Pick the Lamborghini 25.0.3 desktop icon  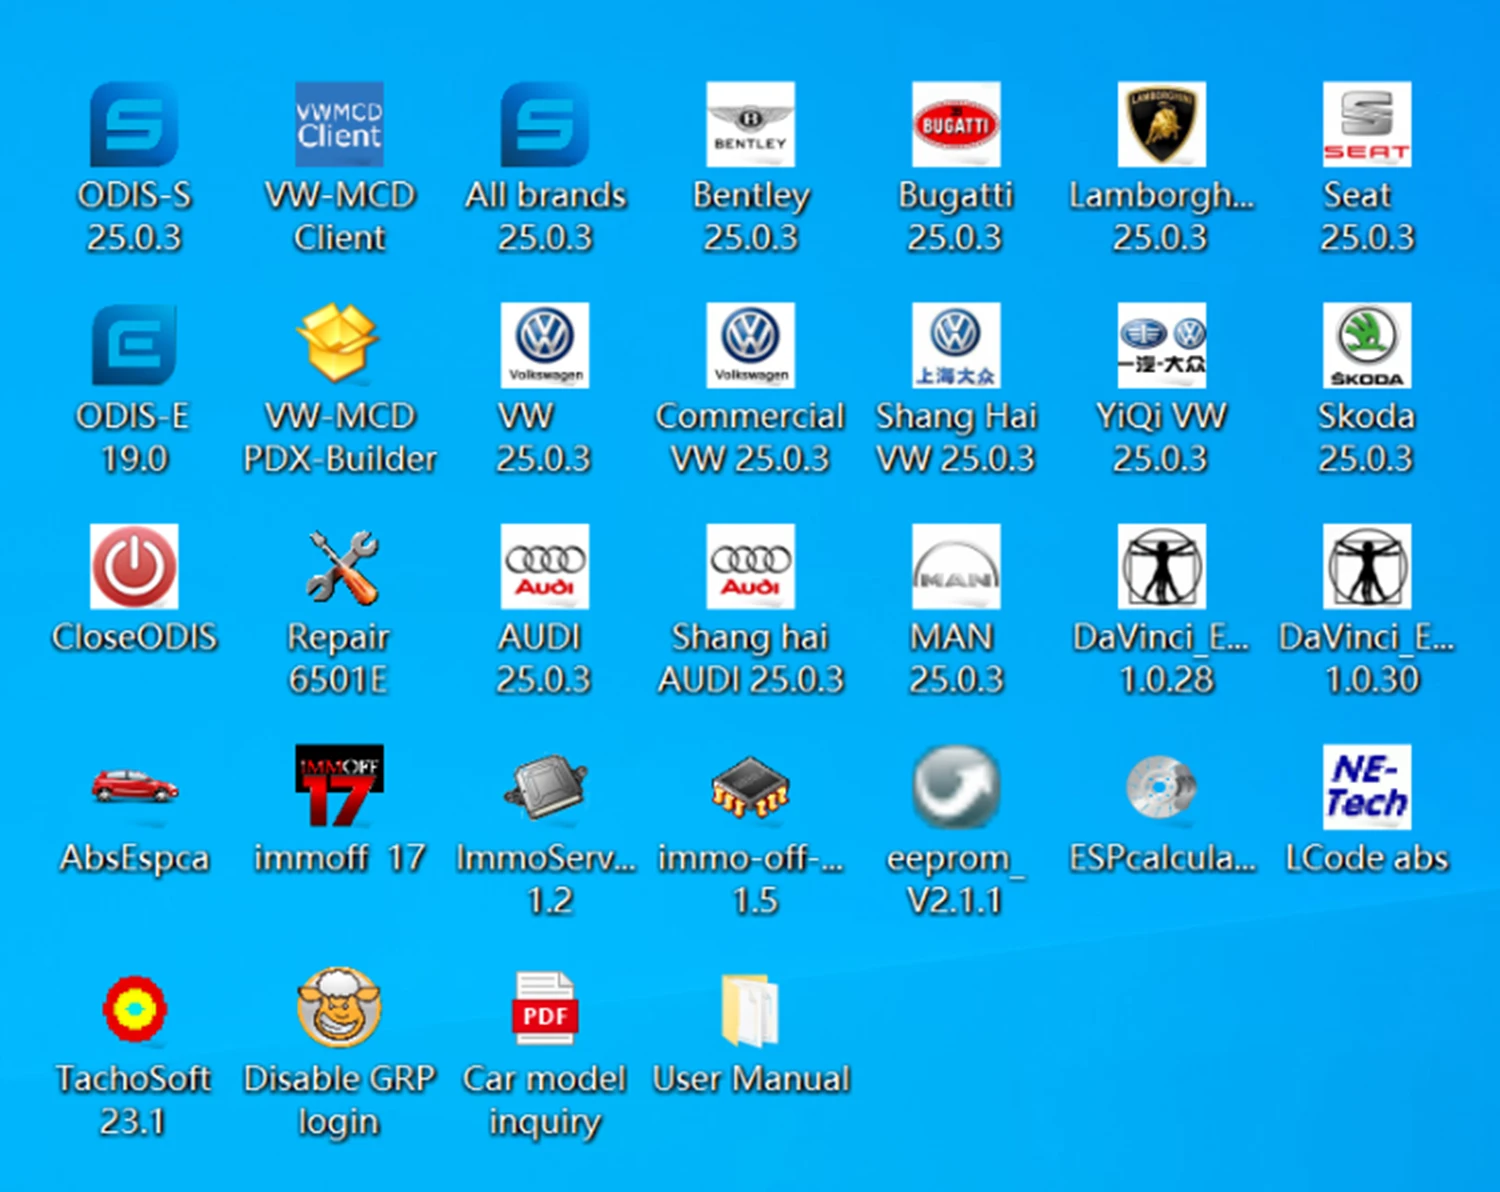pyautogui.click(x=1161, y=124)
